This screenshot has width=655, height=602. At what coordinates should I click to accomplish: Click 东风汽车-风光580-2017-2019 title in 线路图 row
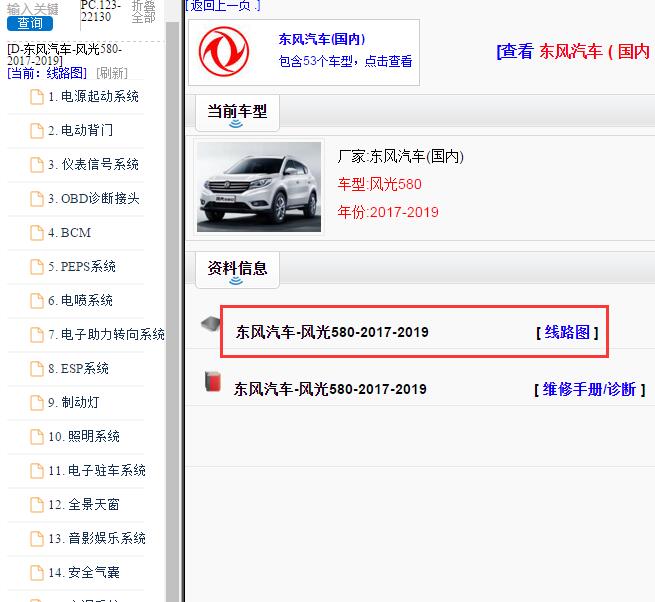pos(332,332)
